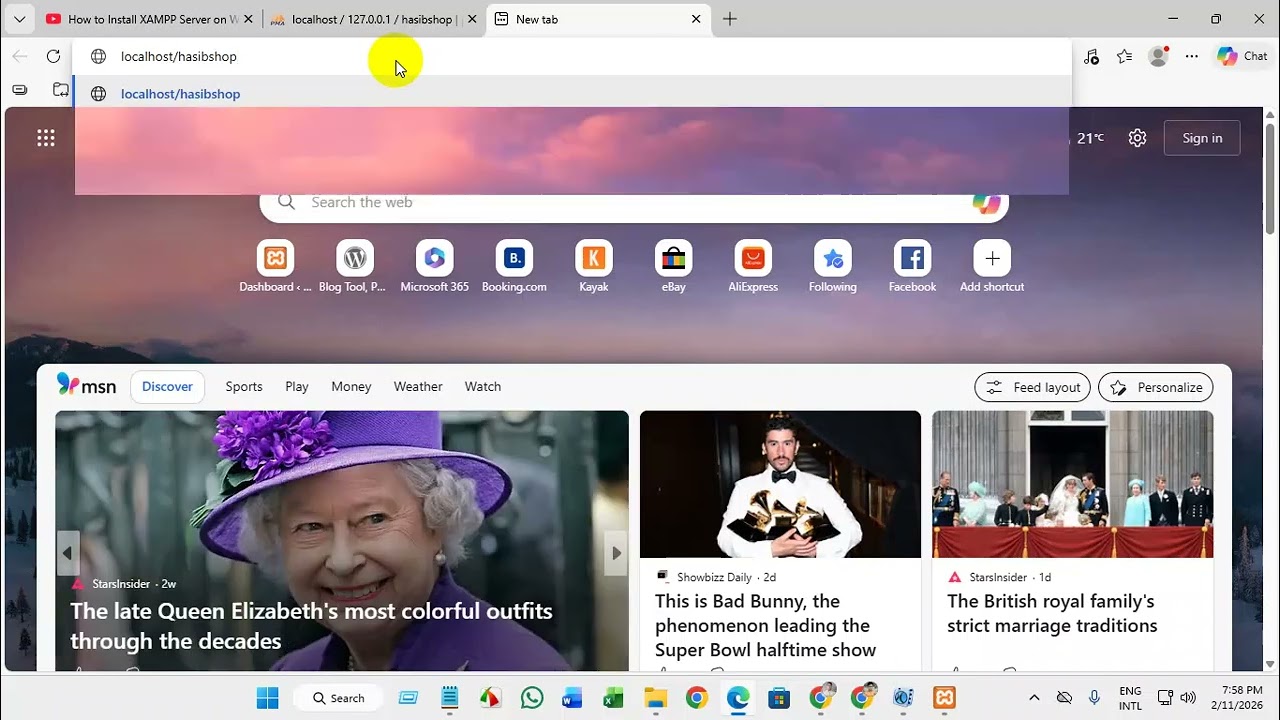Open WhatsApp from the taskbar
The width and height of the screenshot is (1280, 720).
tap(532, 697)
